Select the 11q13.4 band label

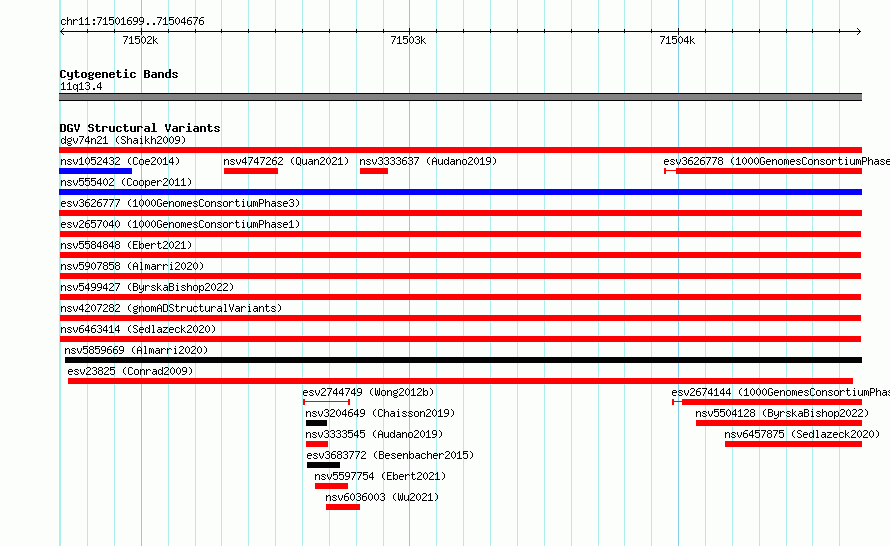click(81, 86)
